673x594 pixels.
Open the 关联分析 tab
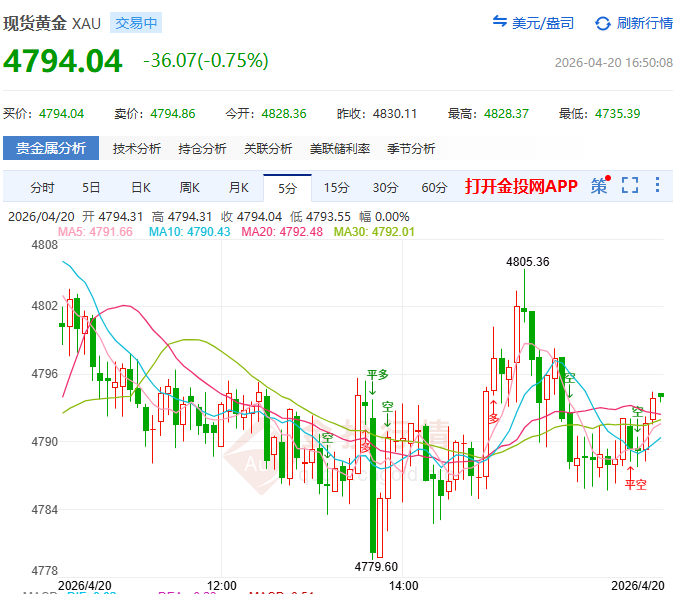coord(268,148)
